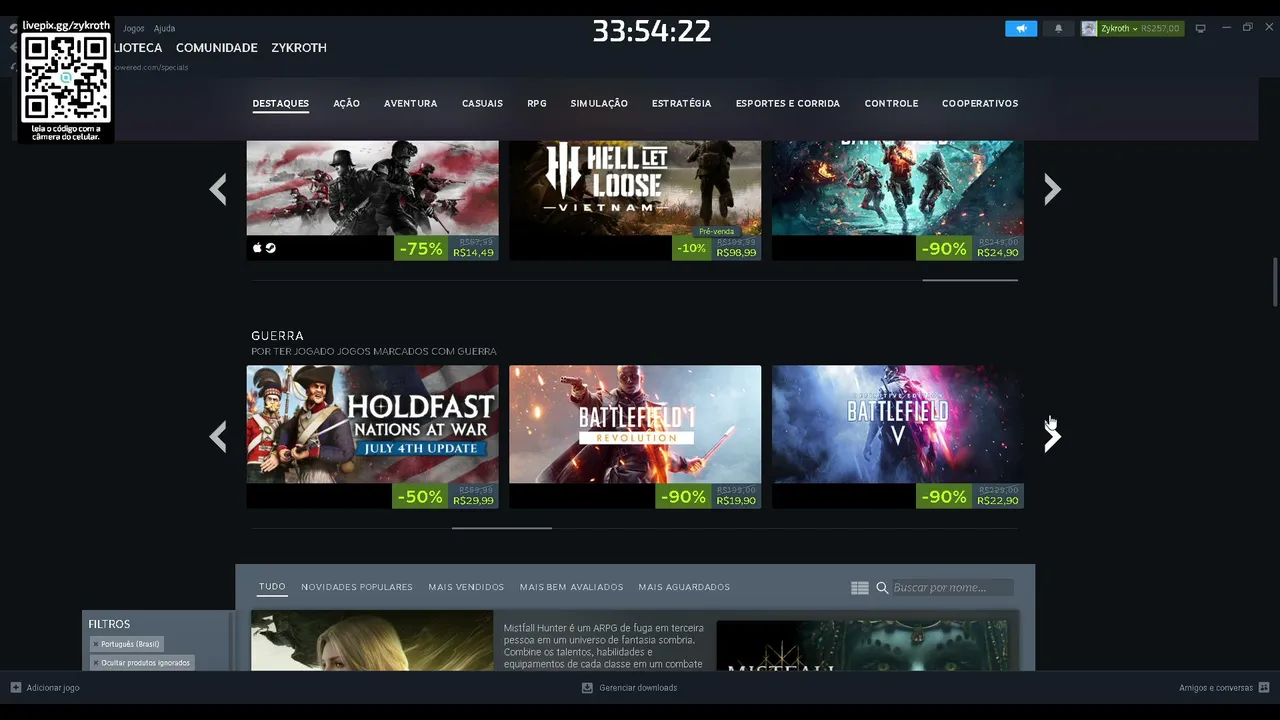The height and width of the screenshot is (720, 1280).
Task: Click the page vertical scrollbar thumb
Action: 1275,282
